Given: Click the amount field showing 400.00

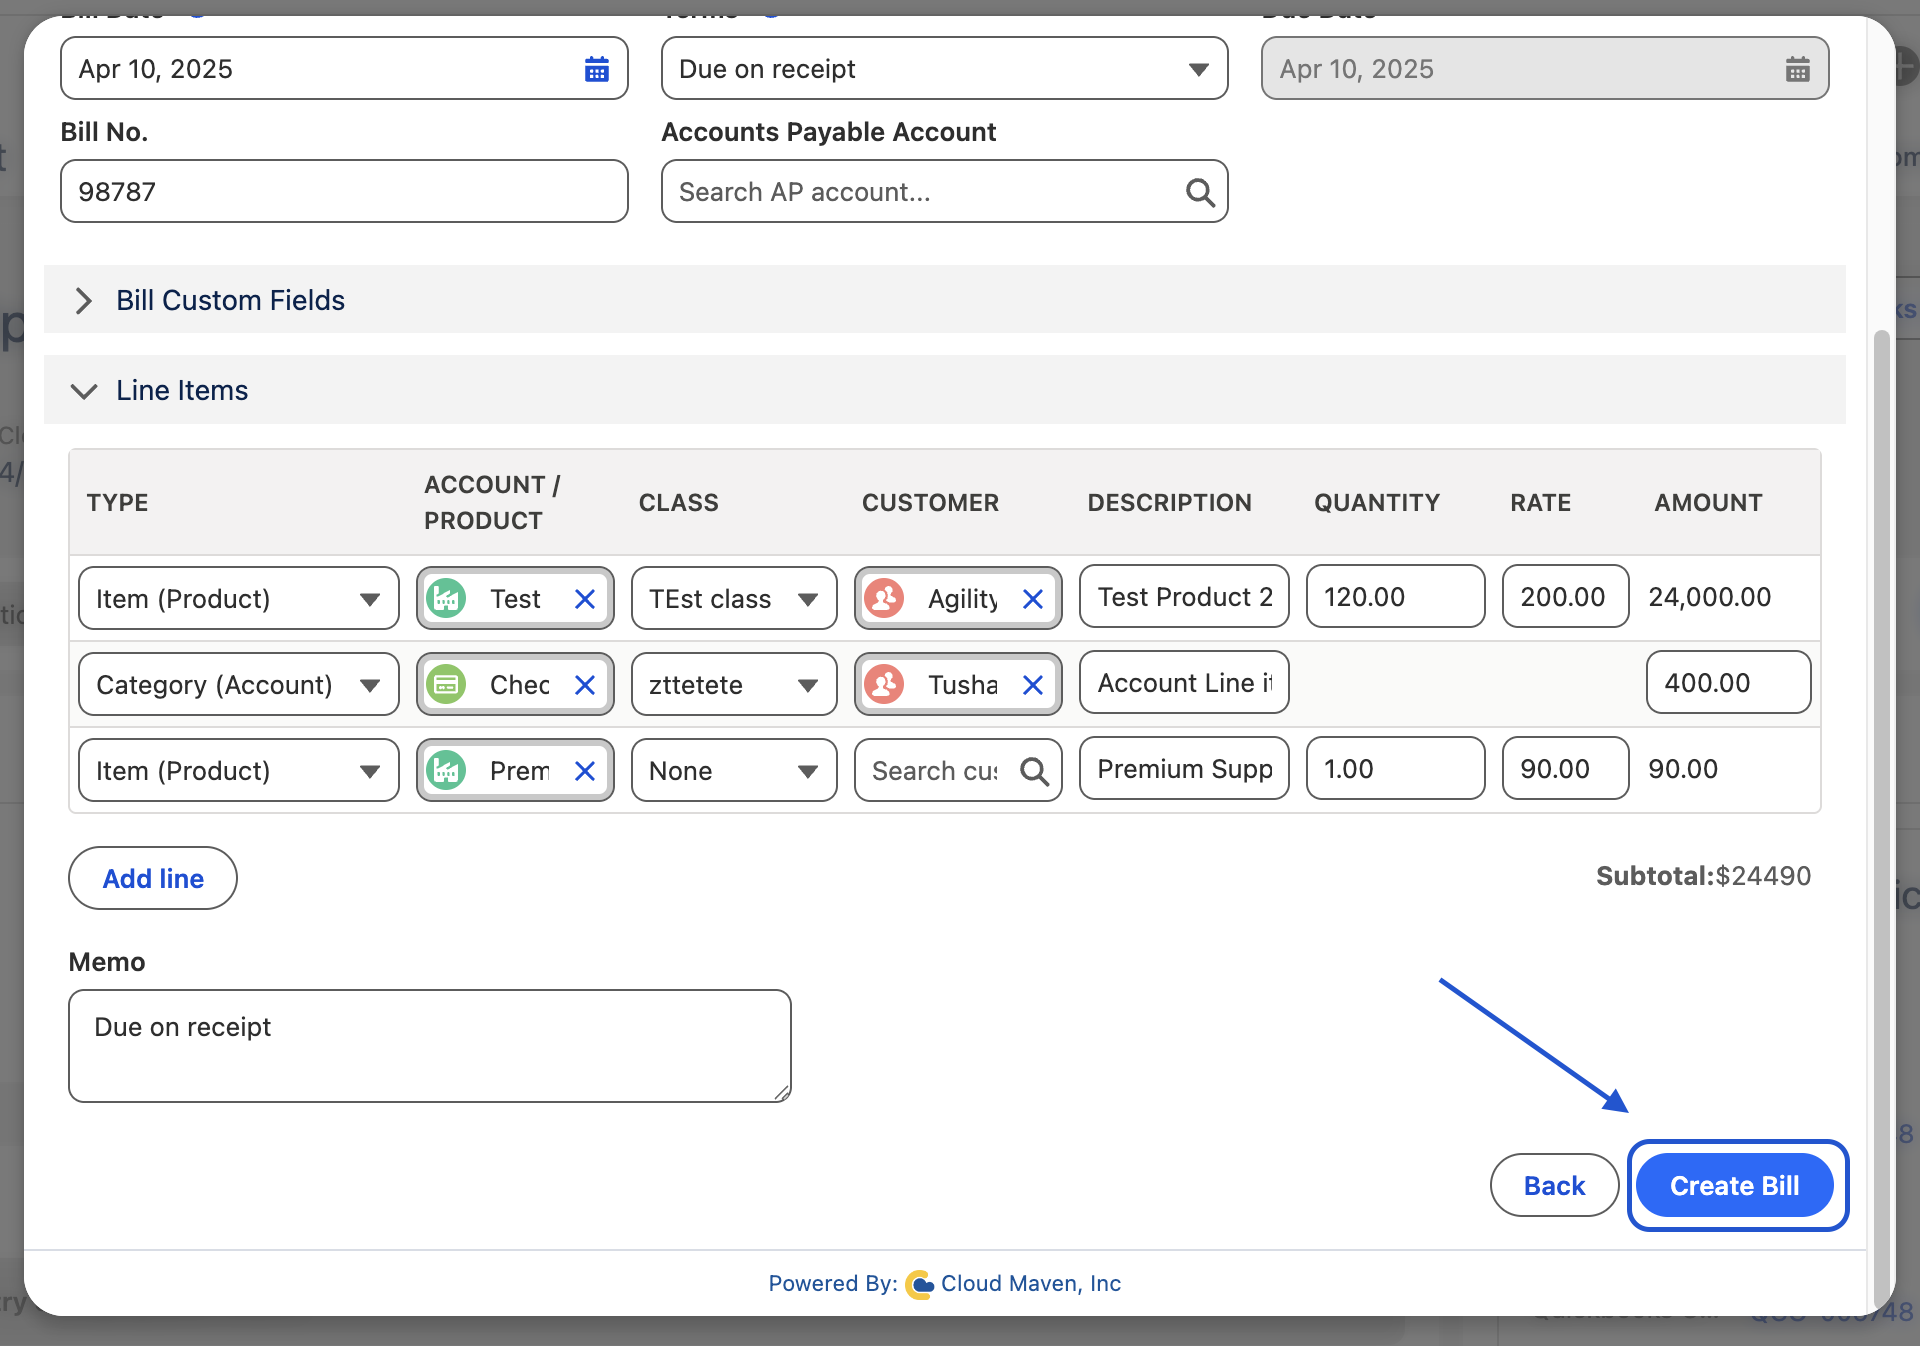Looking at the screenshot, I should 1728,683.
